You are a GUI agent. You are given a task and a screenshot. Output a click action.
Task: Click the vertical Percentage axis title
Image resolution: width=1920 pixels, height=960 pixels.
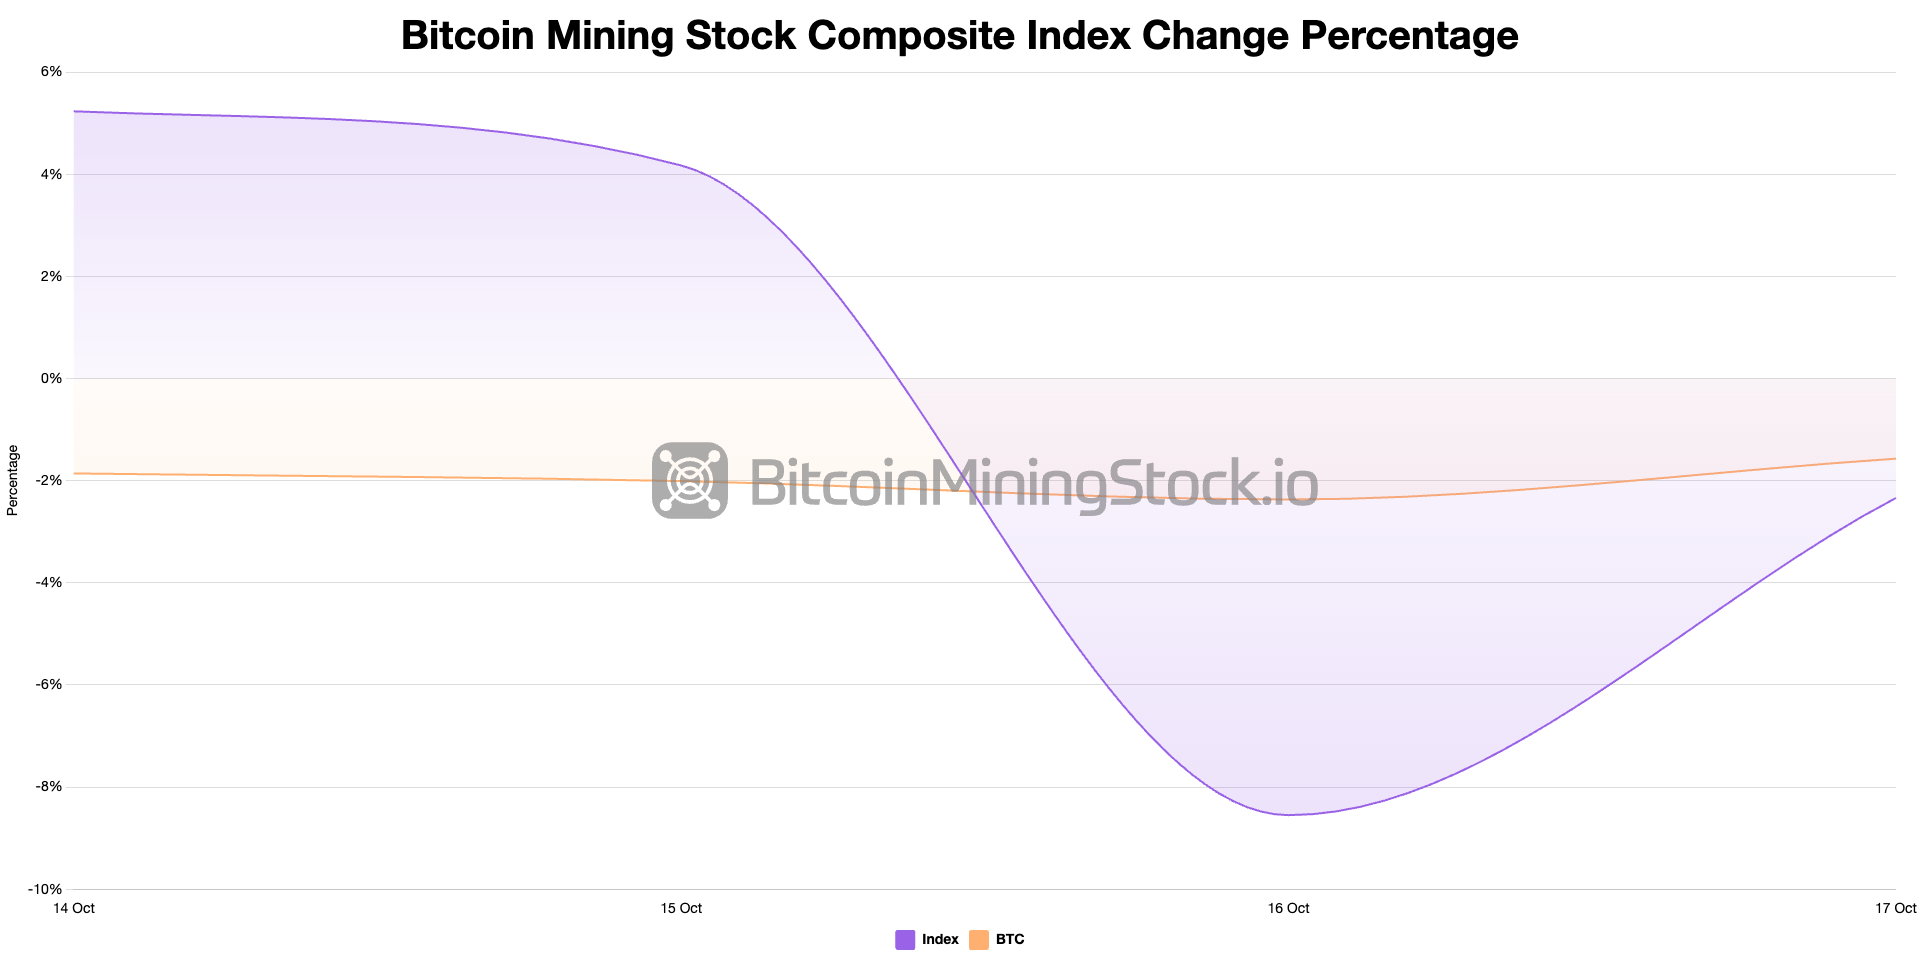point(13,480)
